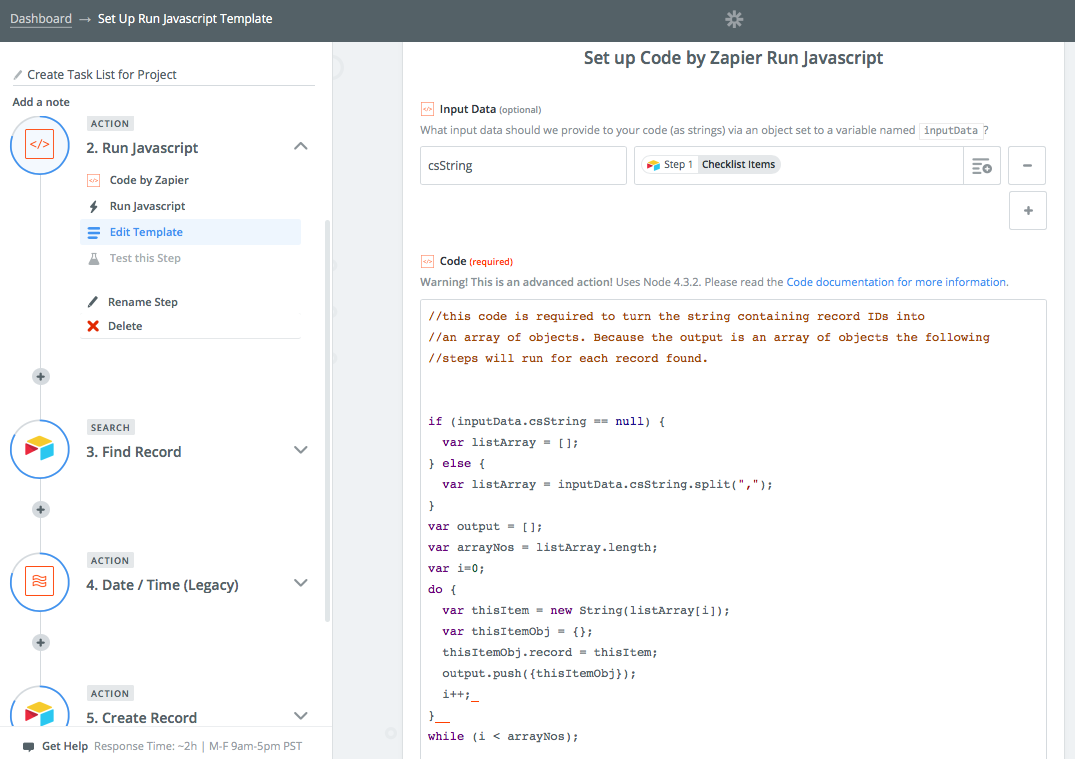The height and width of the screenshot is (759, 1075).
Task: Add a step below Run Javascript
Action: (x=40, y=376)
